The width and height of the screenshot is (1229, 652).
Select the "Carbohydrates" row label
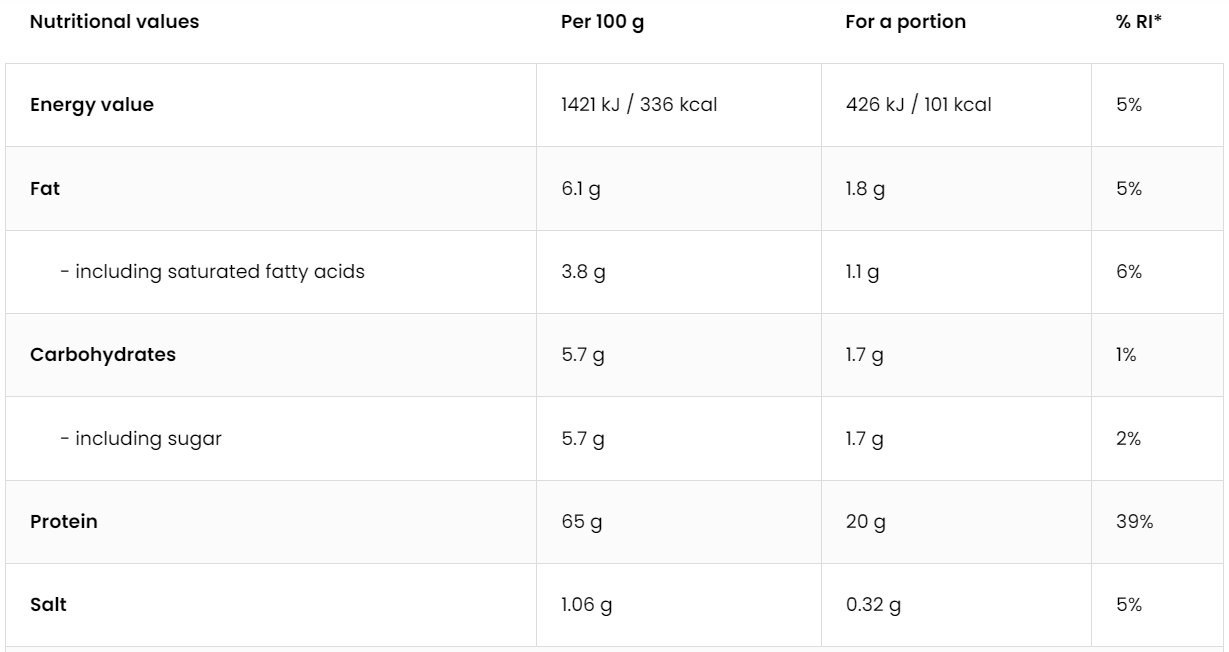tap(103, 355)
